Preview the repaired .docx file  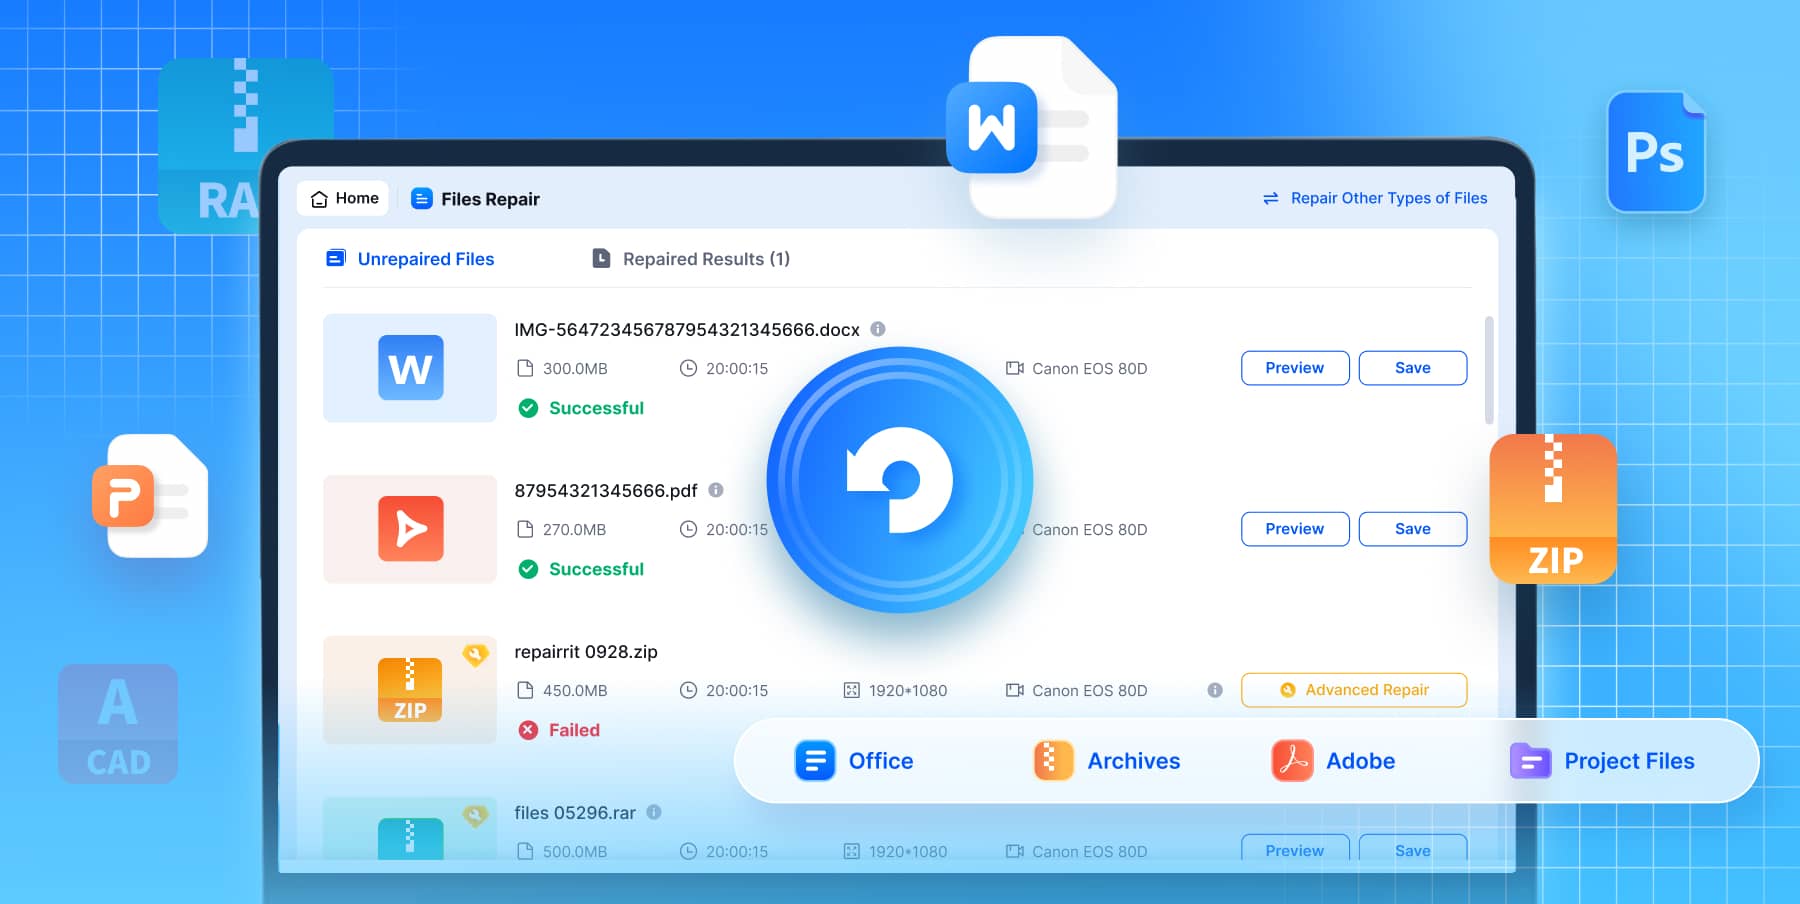[x=1295, y=368]
